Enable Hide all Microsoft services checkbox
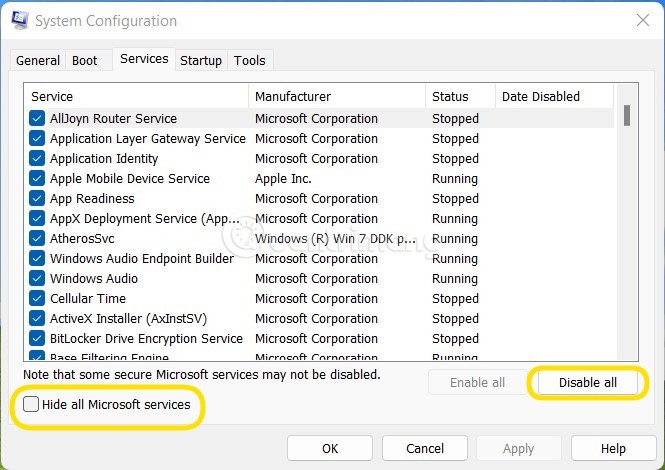The height and width of the screenshot is (470, 665). click(32, 405)
